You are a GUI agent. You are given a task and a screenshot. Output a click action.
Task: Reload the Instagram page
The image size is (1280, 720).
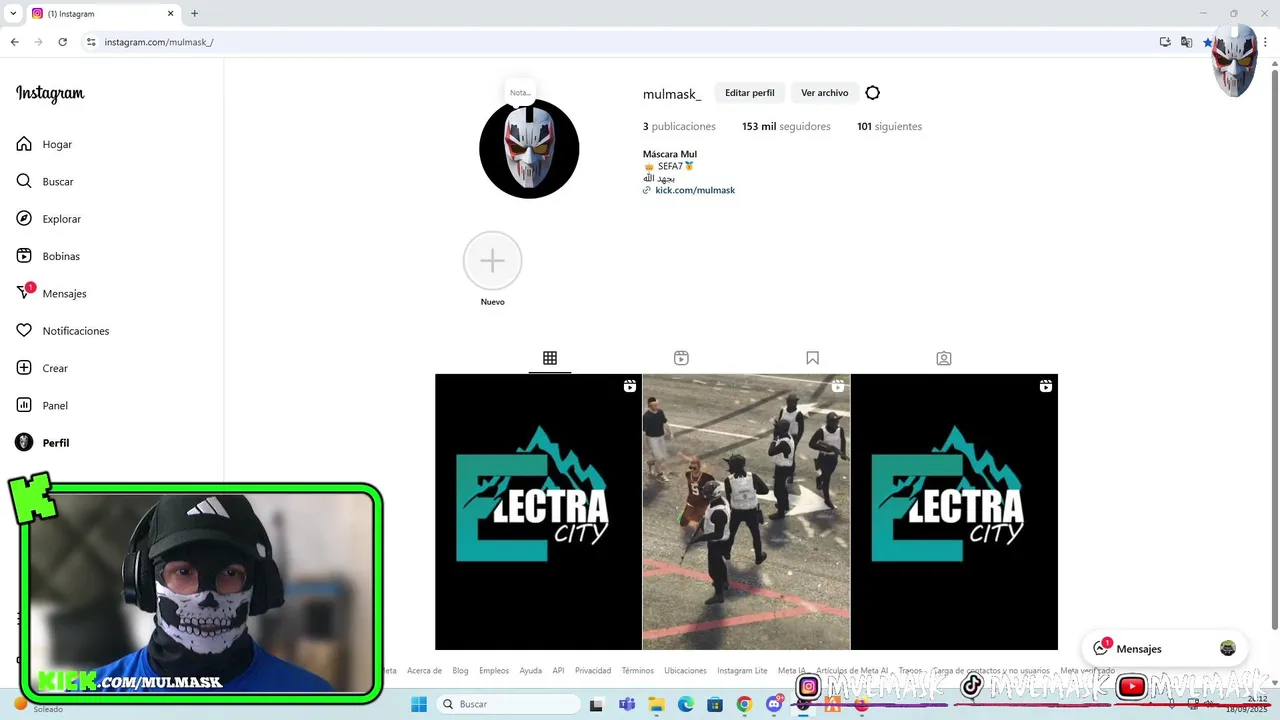[x=62, y=42]
